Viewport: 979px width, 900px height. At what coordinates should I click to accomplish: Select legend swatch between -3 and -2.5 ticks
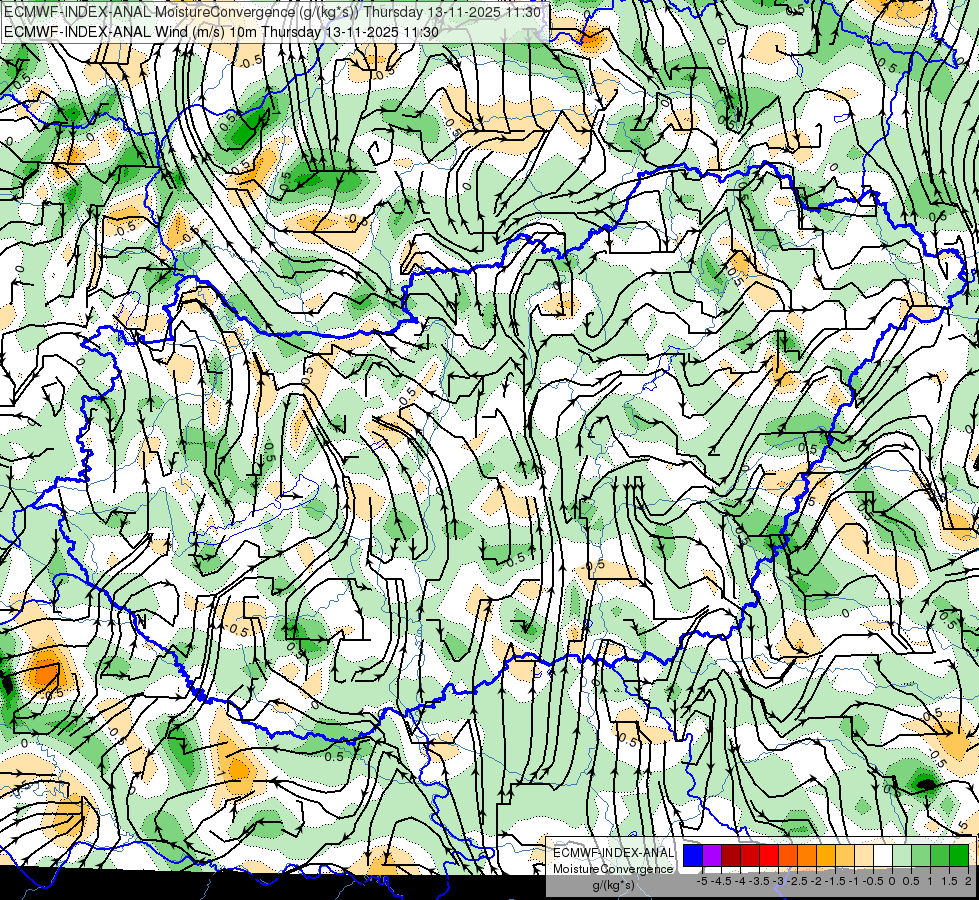[x=788, y=855]
